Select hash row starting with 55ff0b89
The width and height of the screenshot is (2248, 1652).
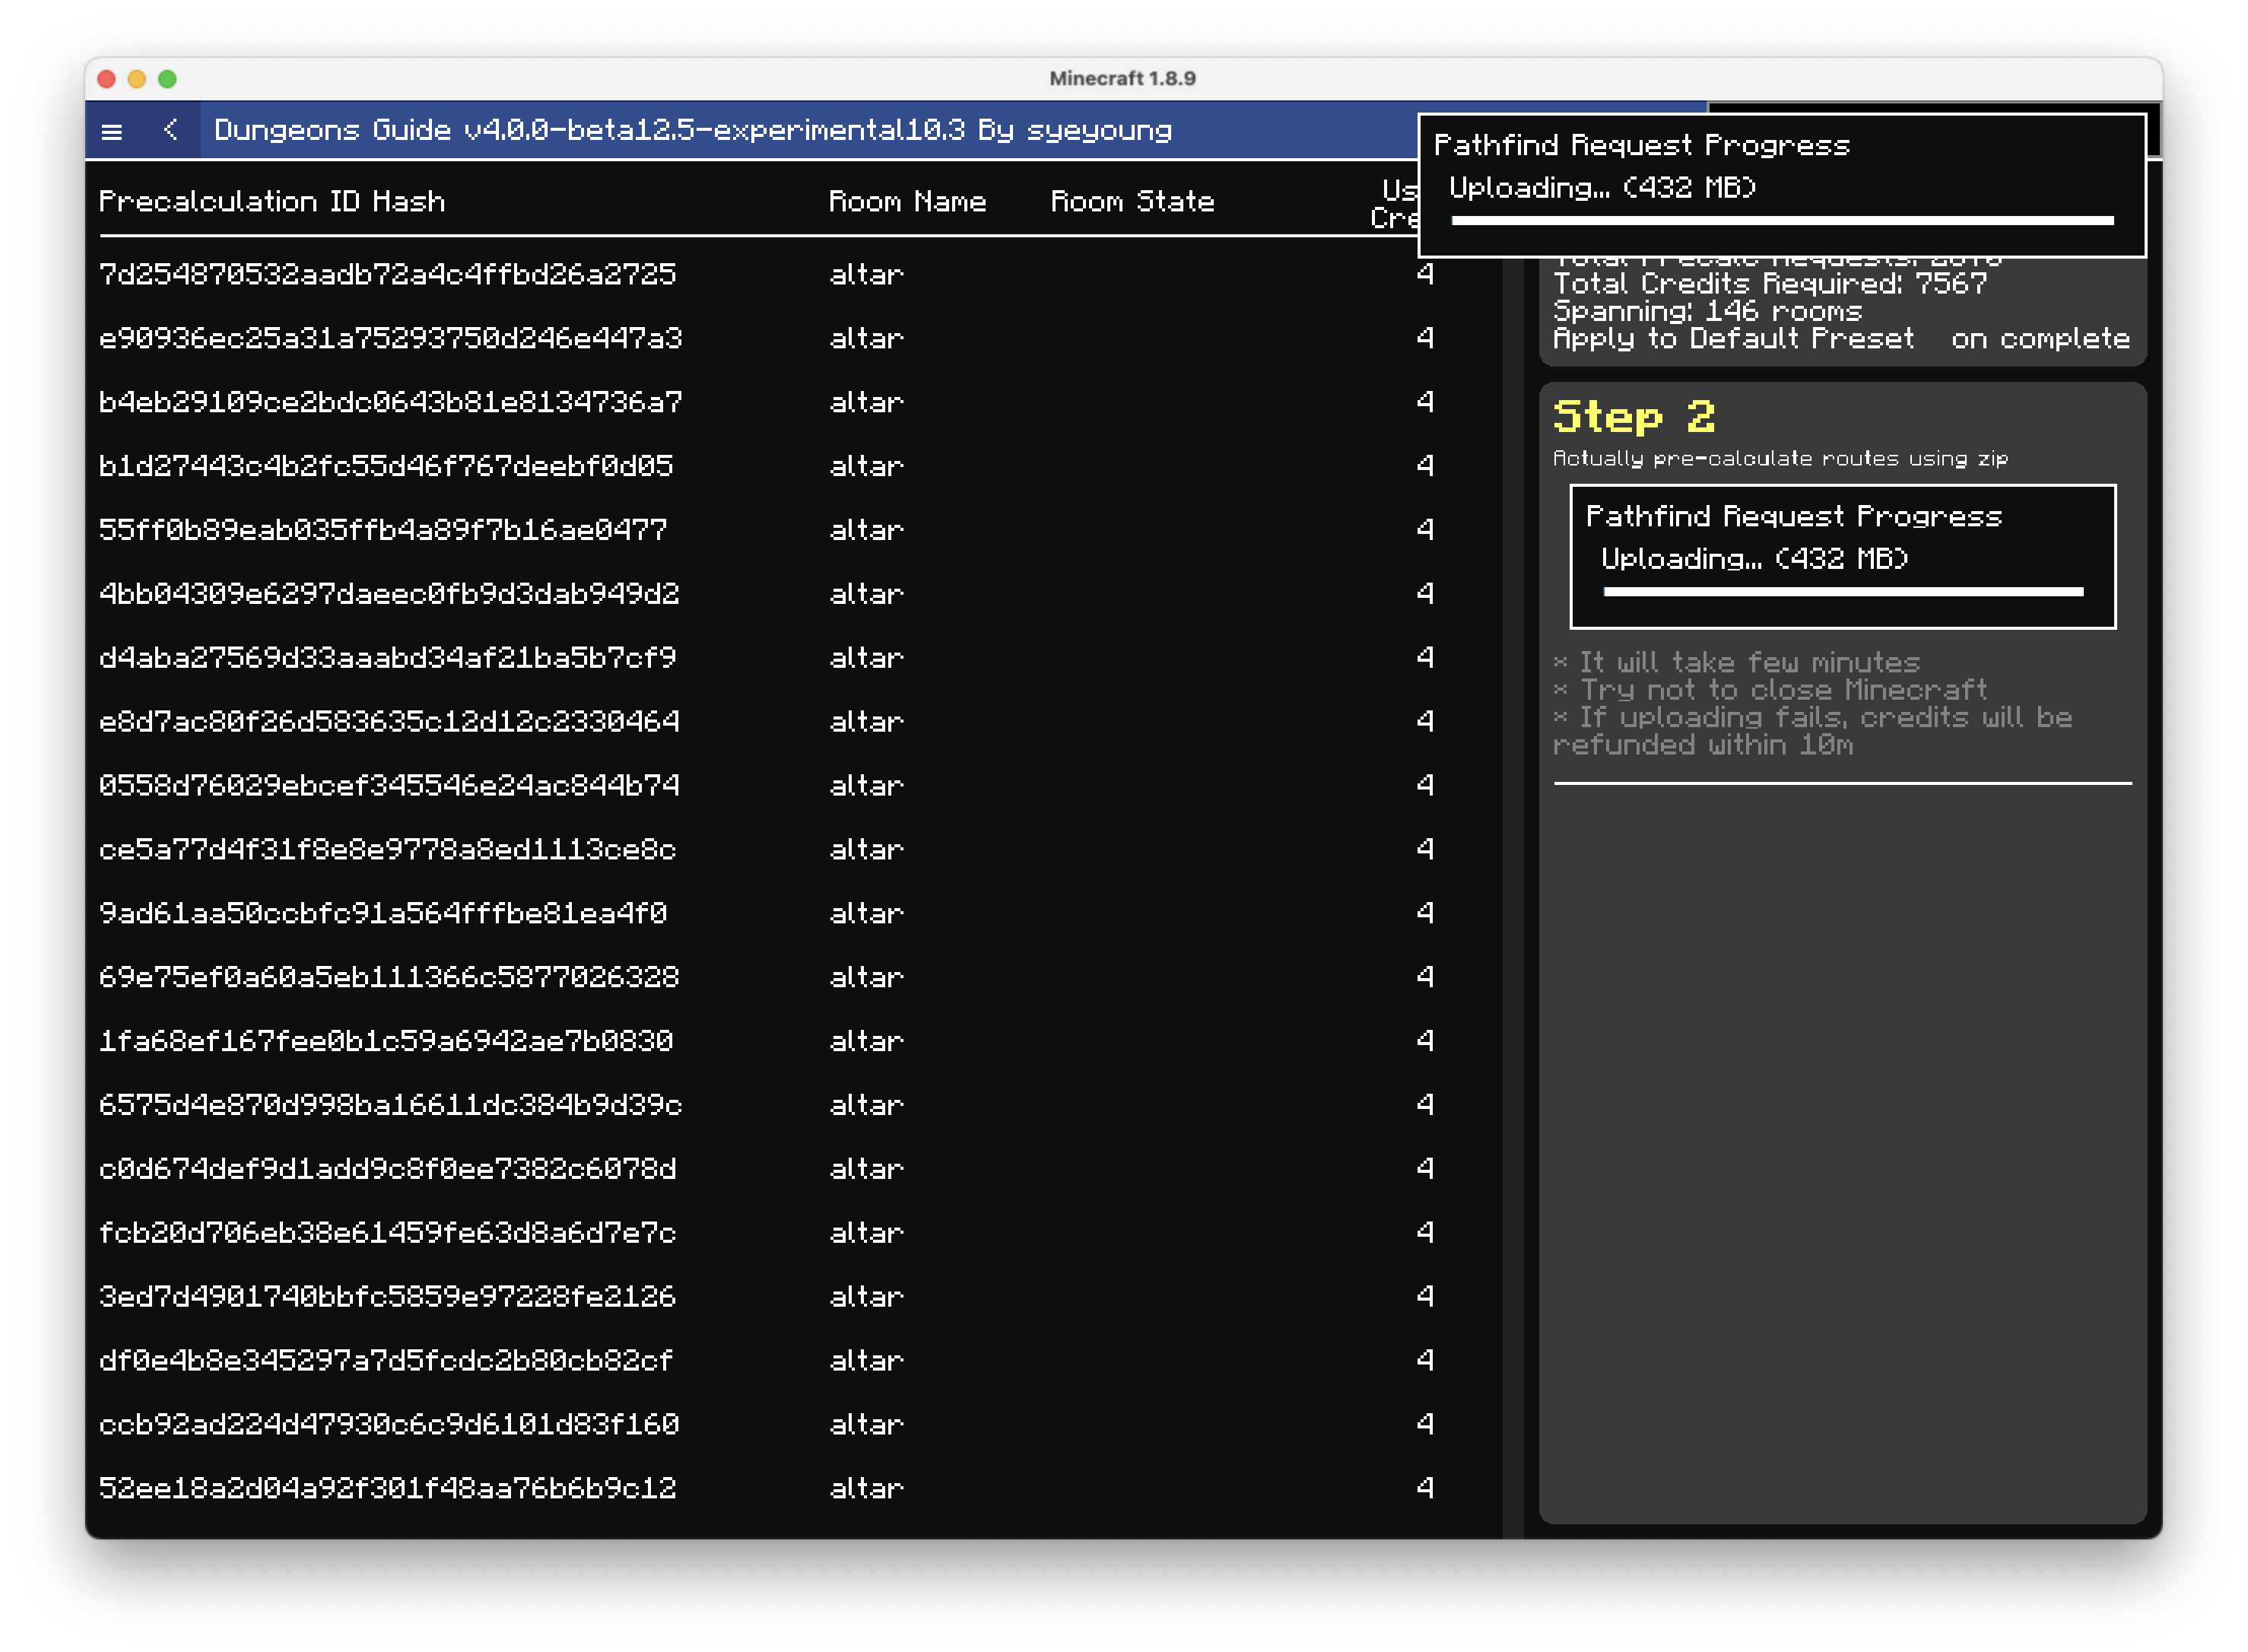[382, 530]
